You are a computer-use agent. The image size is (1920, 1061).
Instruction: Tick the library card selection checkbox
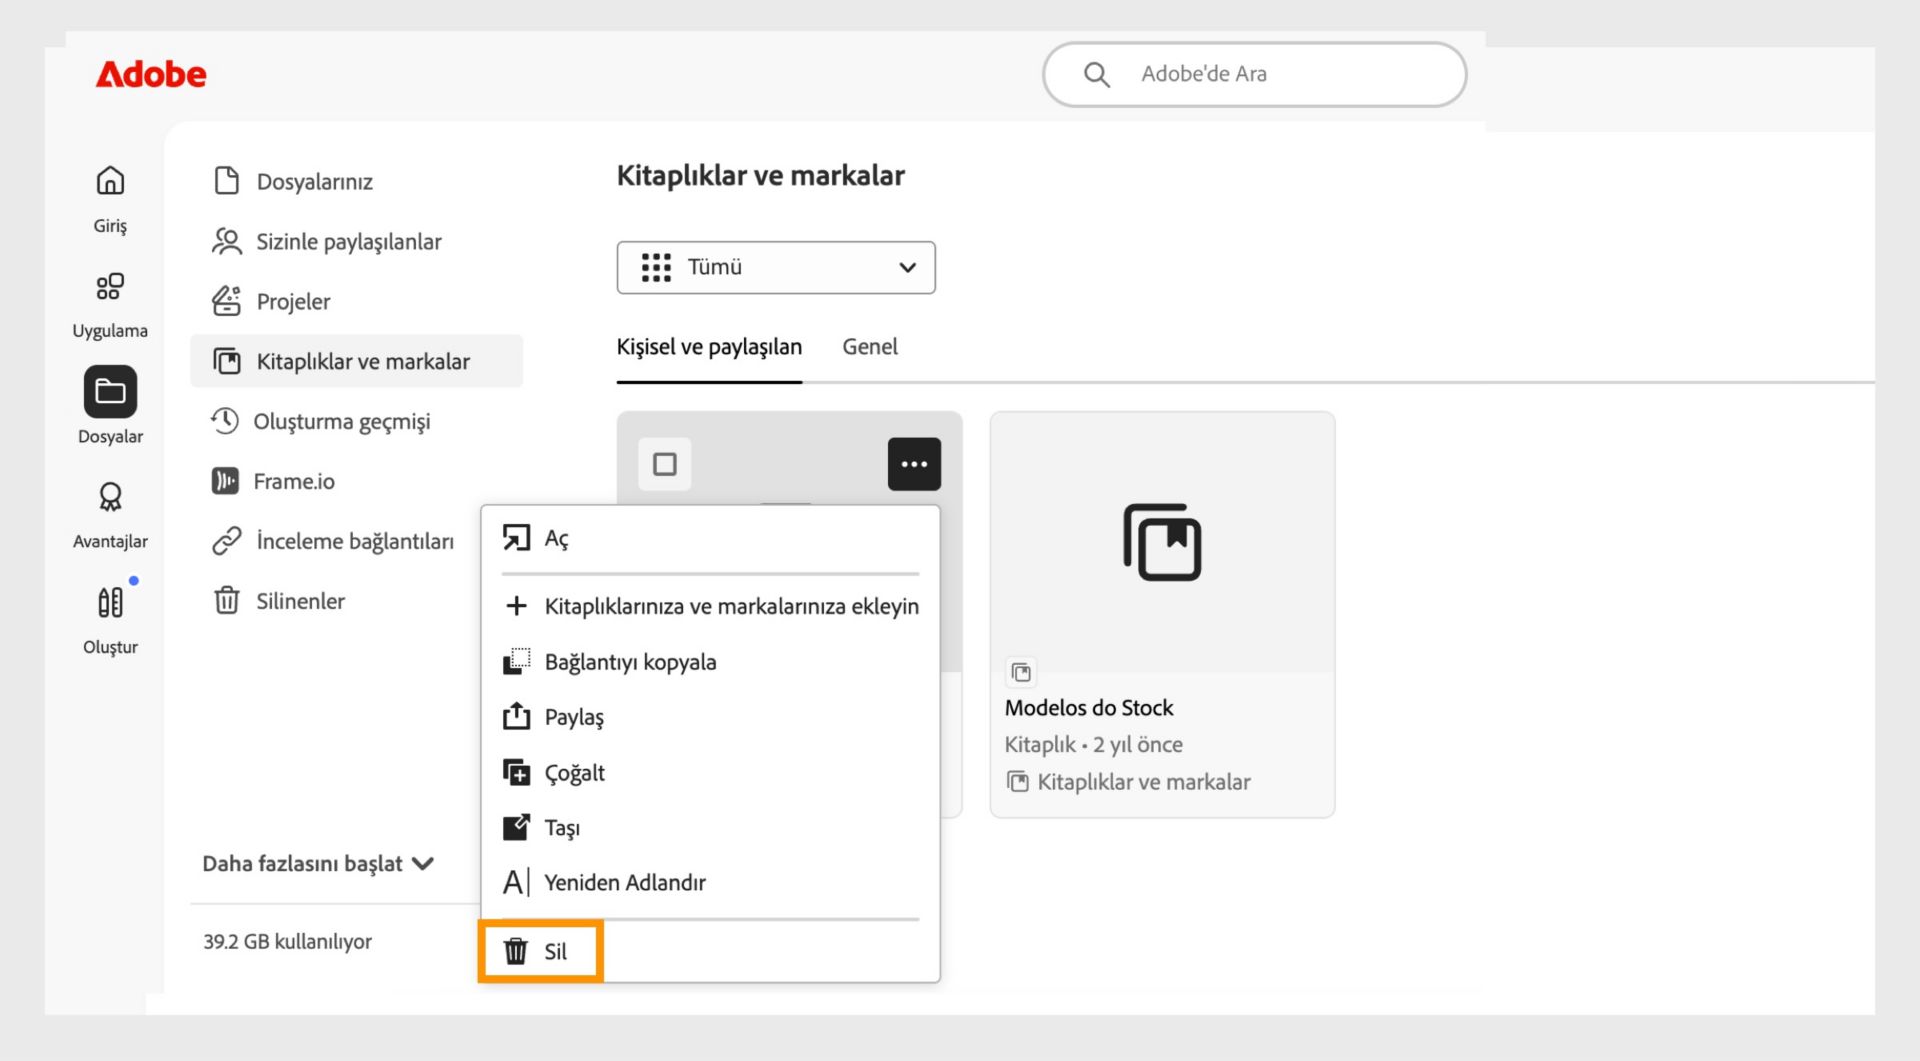pyautogui.click(x=665, y=464)
